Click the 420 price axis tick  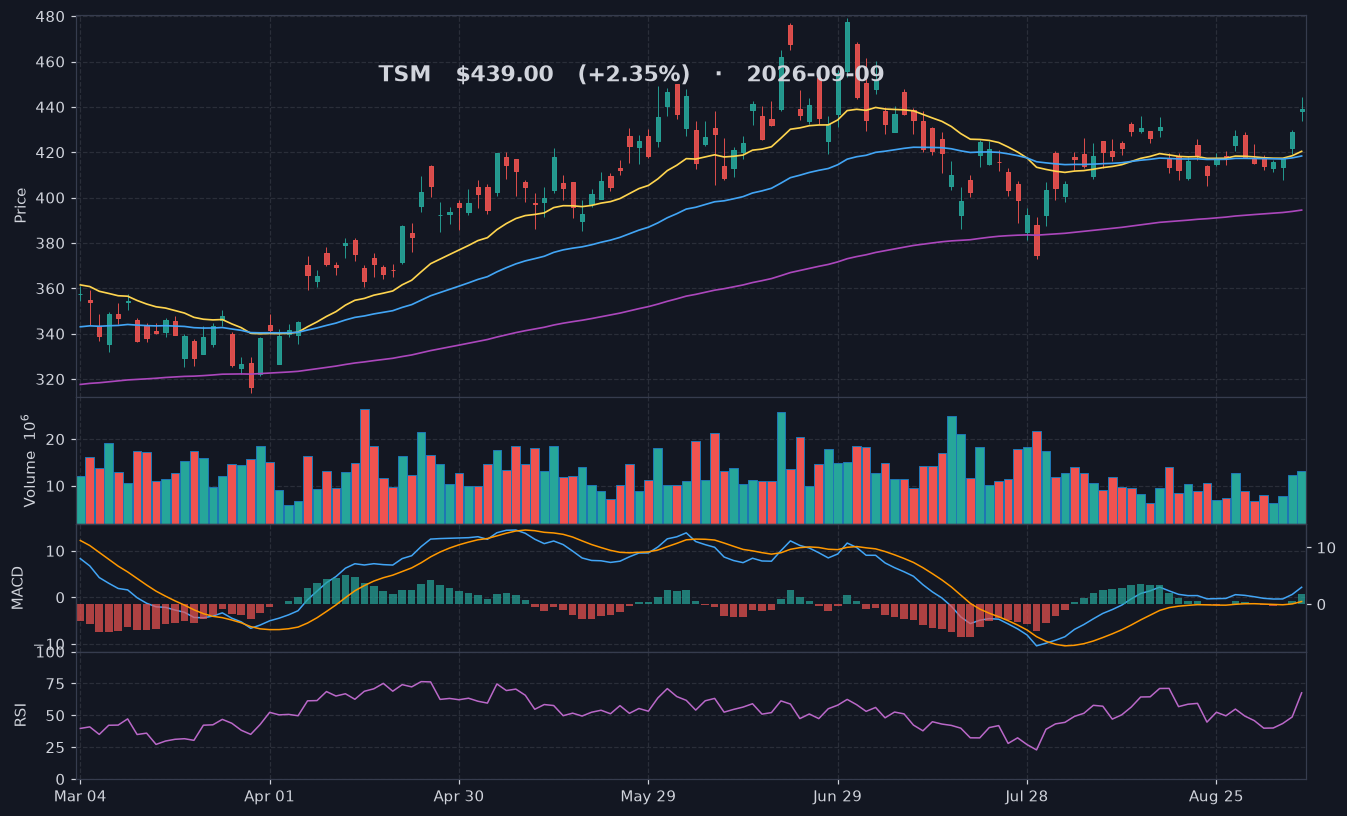tap(52, 153)
